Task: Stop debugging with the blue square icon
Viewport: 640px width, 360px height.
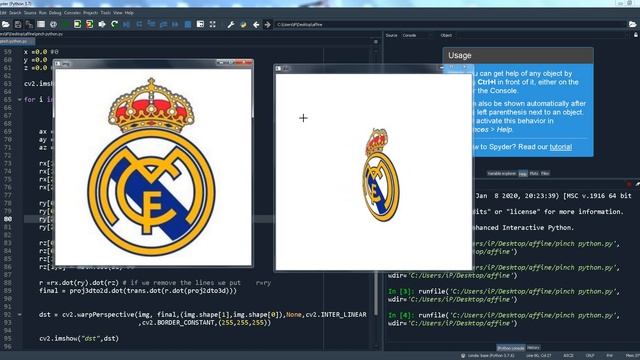Action: coord(188,24)
